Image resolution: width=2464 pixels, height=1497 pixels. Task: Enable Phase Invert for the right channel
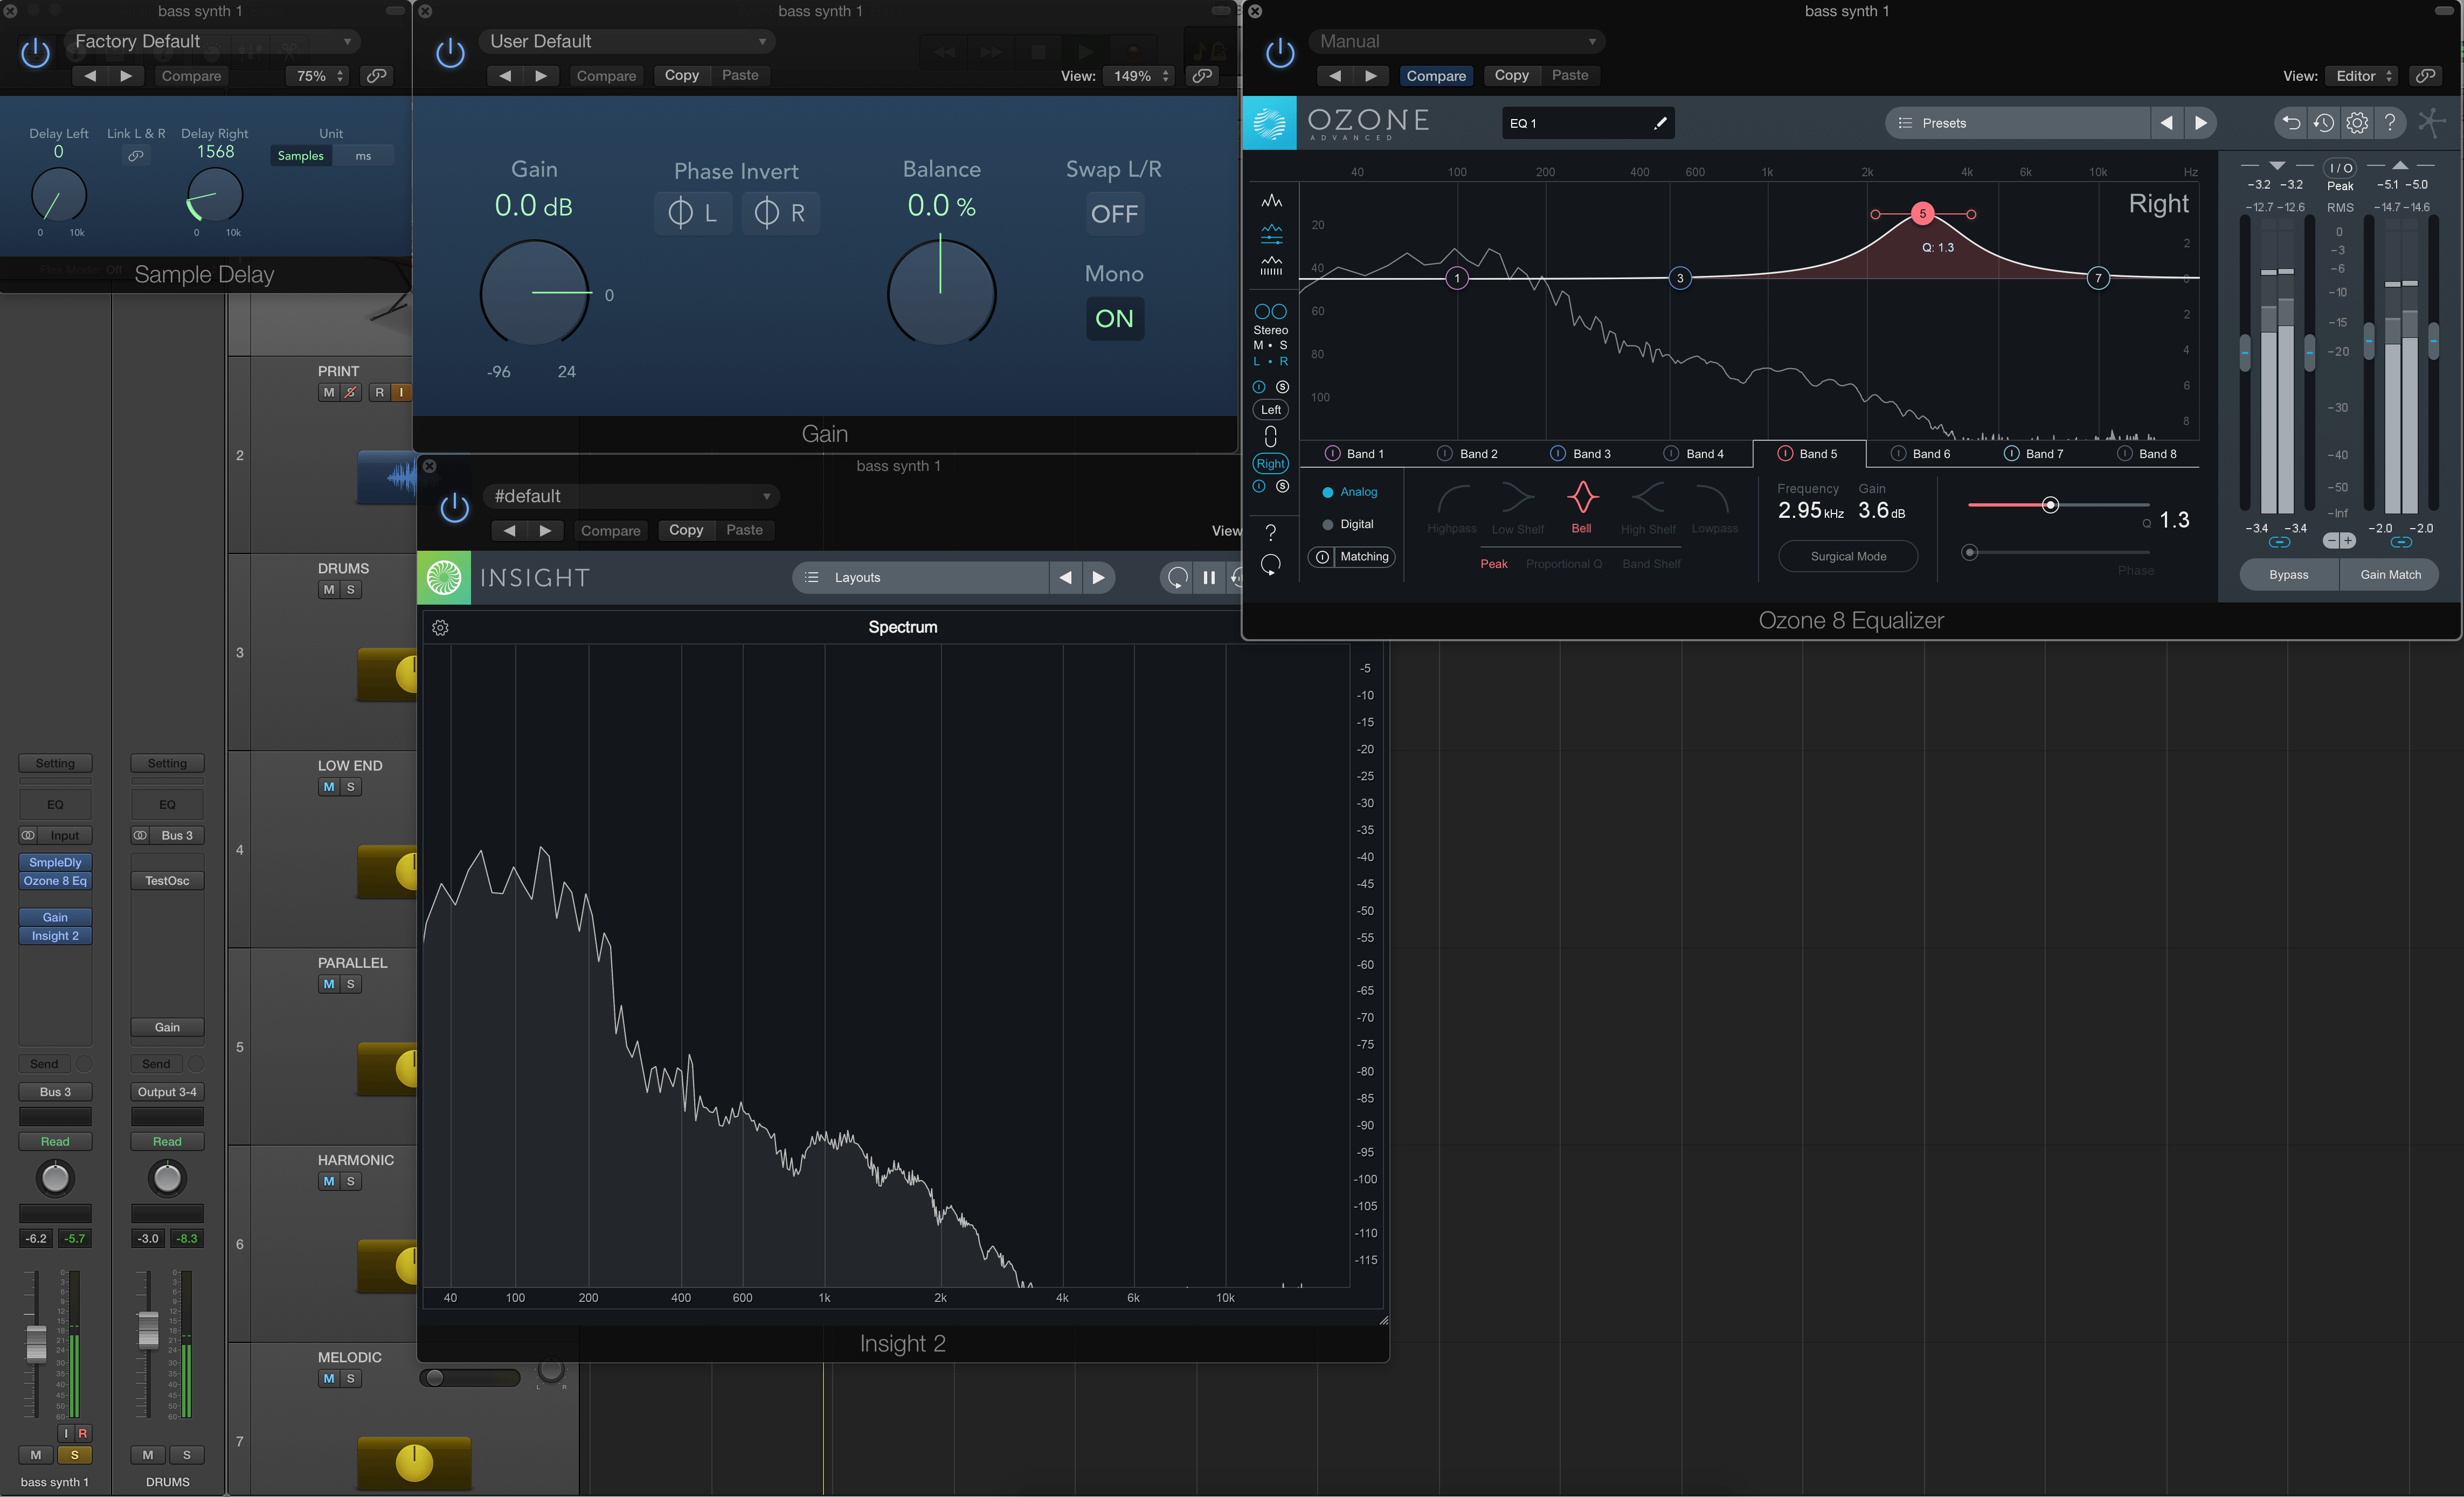click(780, 212)
